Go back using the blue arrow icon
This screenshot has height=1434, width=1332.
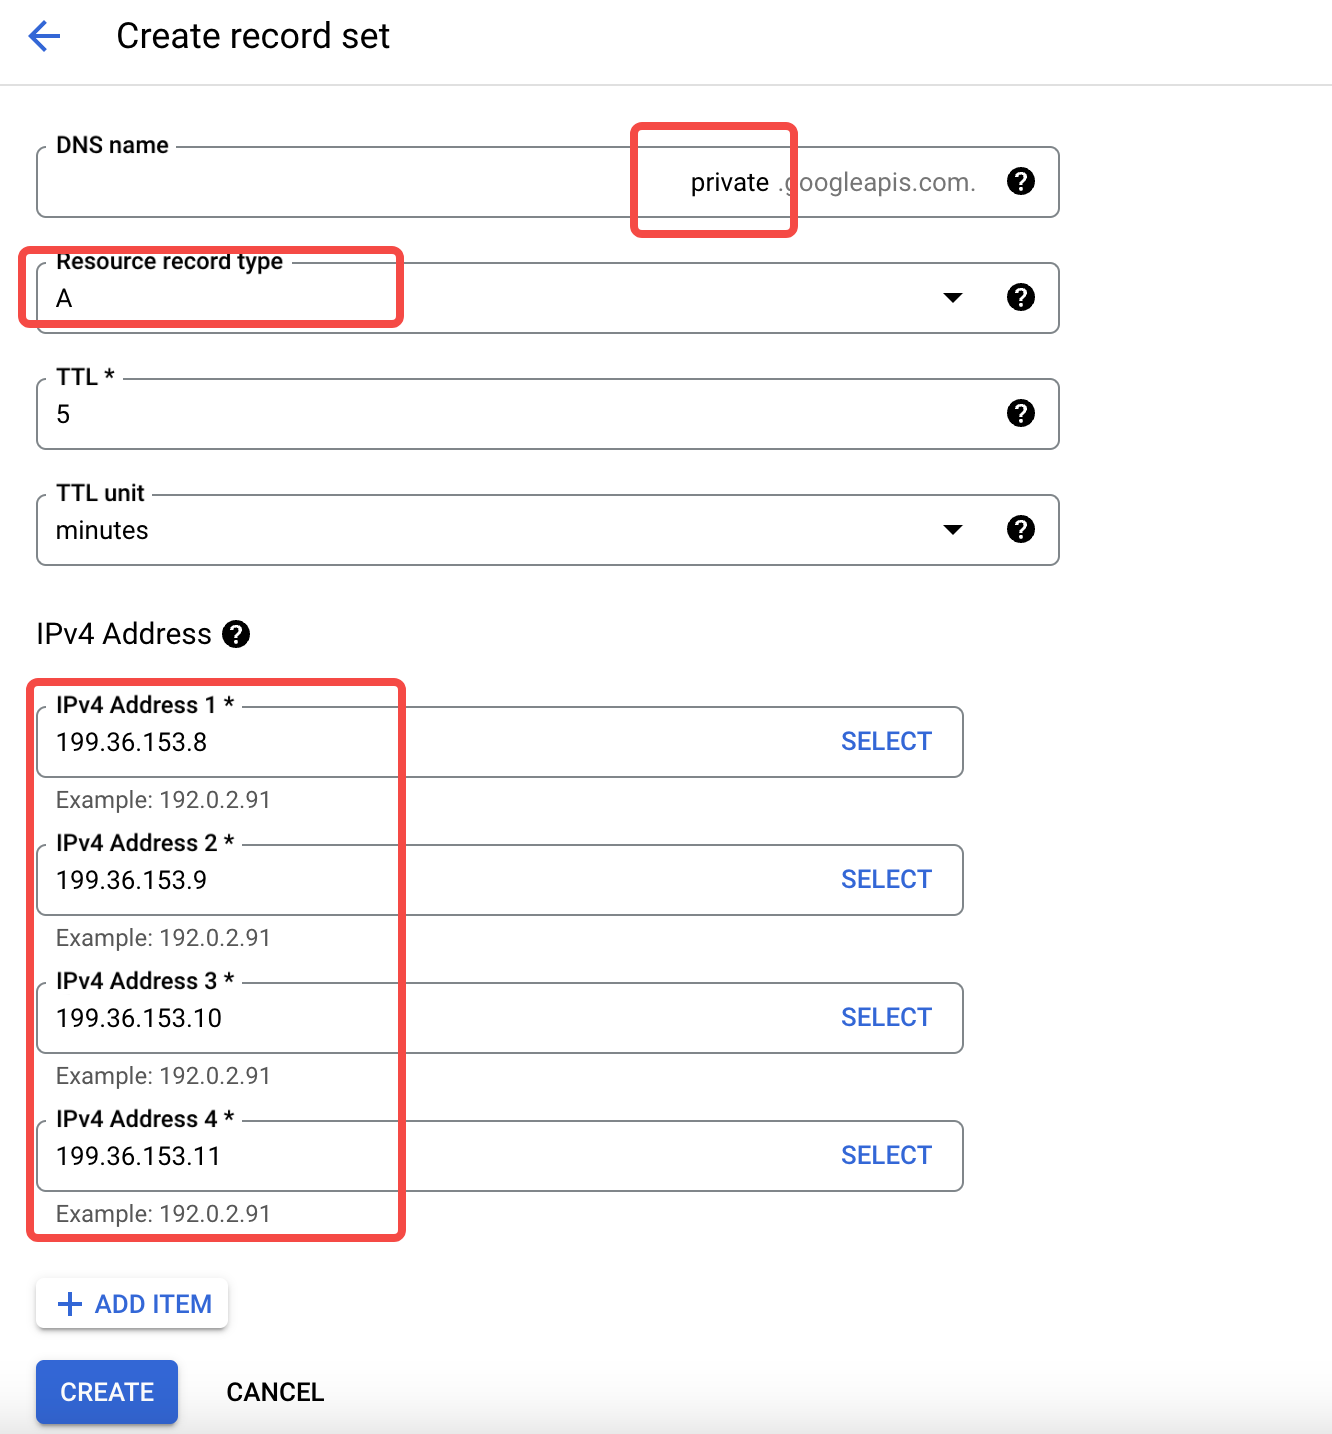(45, 37)
